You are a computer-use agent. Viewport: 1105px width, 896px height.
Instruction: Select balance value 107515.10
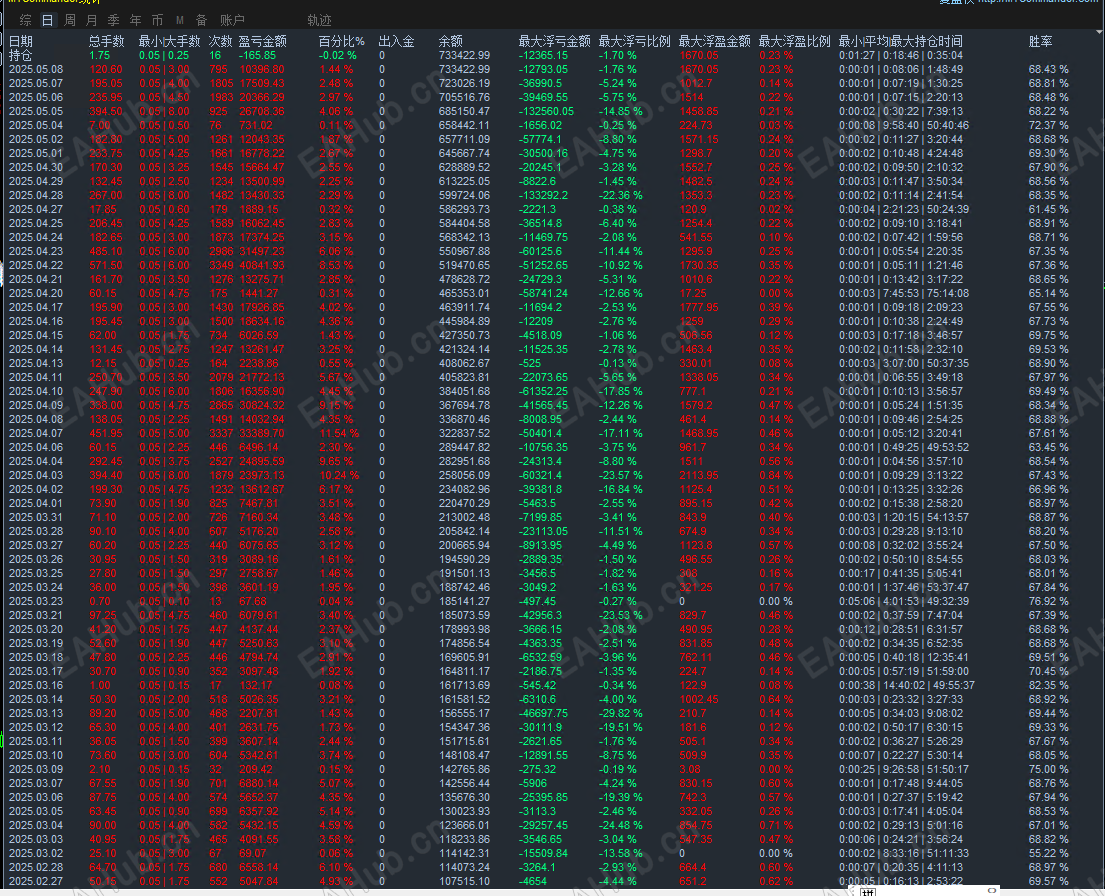click(464, 881)
